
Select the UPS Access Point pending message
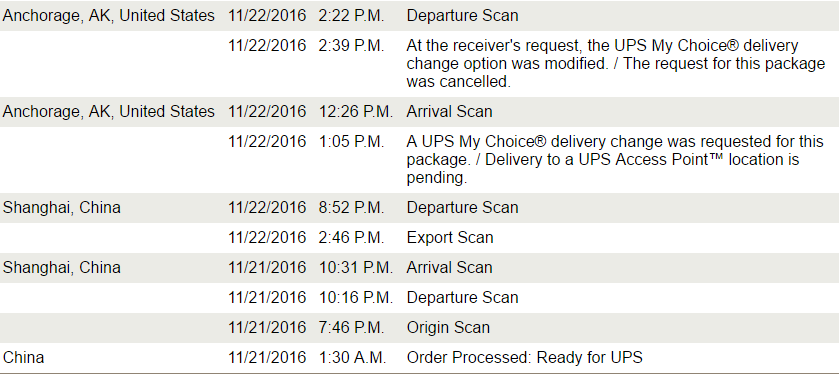pos(615,160)
